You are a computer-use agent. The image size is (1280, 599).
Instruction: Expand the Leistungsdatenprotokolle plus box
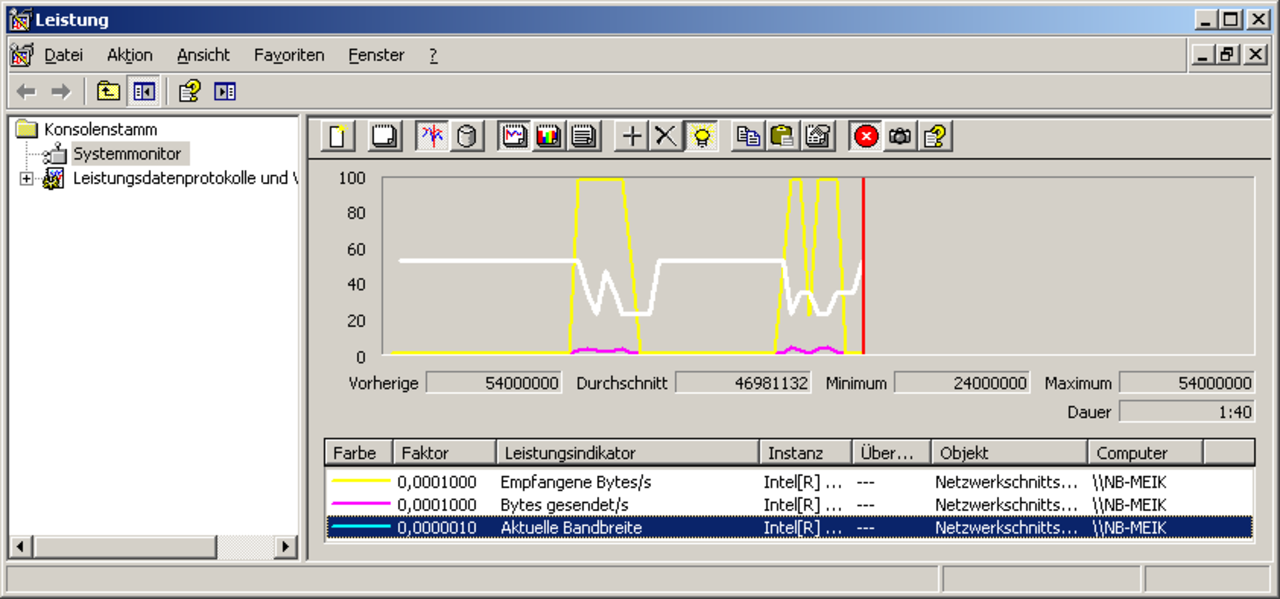point(26,179)
